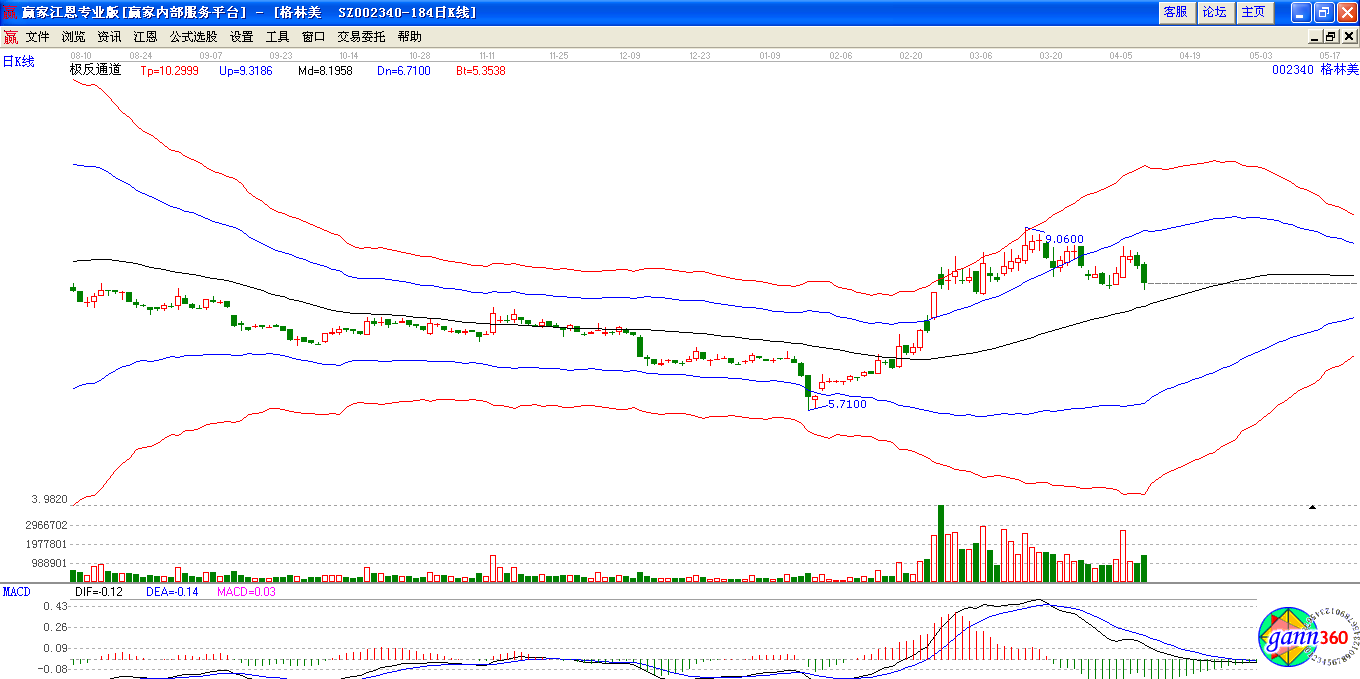The image size is (1360, 679).
Task: Click the 002340 格林美 stock label
Action: click(1315, 70)
